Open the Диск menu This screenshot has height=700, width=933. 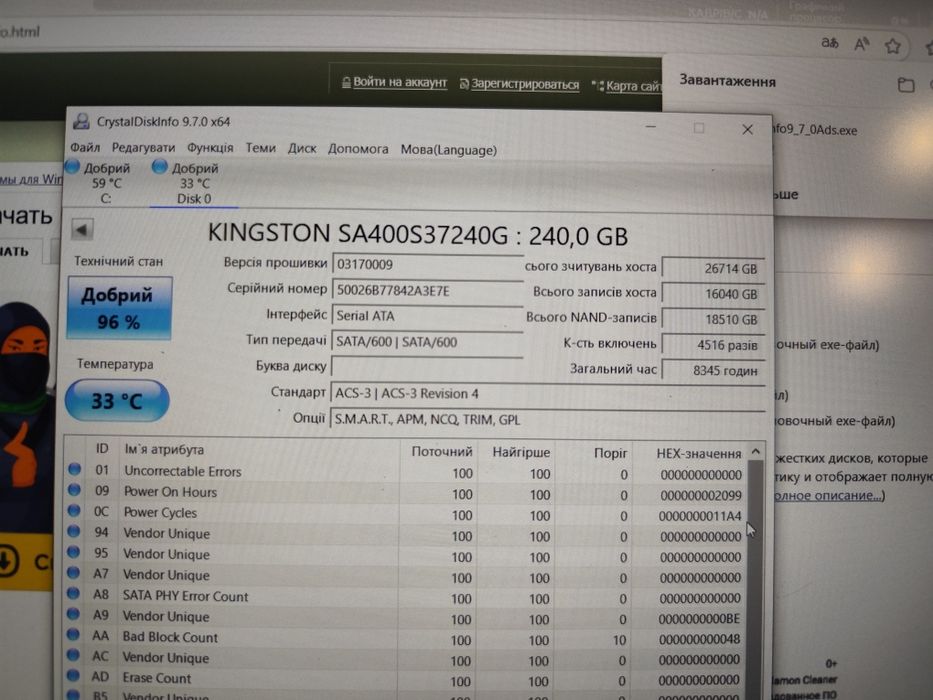click(302, 148)
